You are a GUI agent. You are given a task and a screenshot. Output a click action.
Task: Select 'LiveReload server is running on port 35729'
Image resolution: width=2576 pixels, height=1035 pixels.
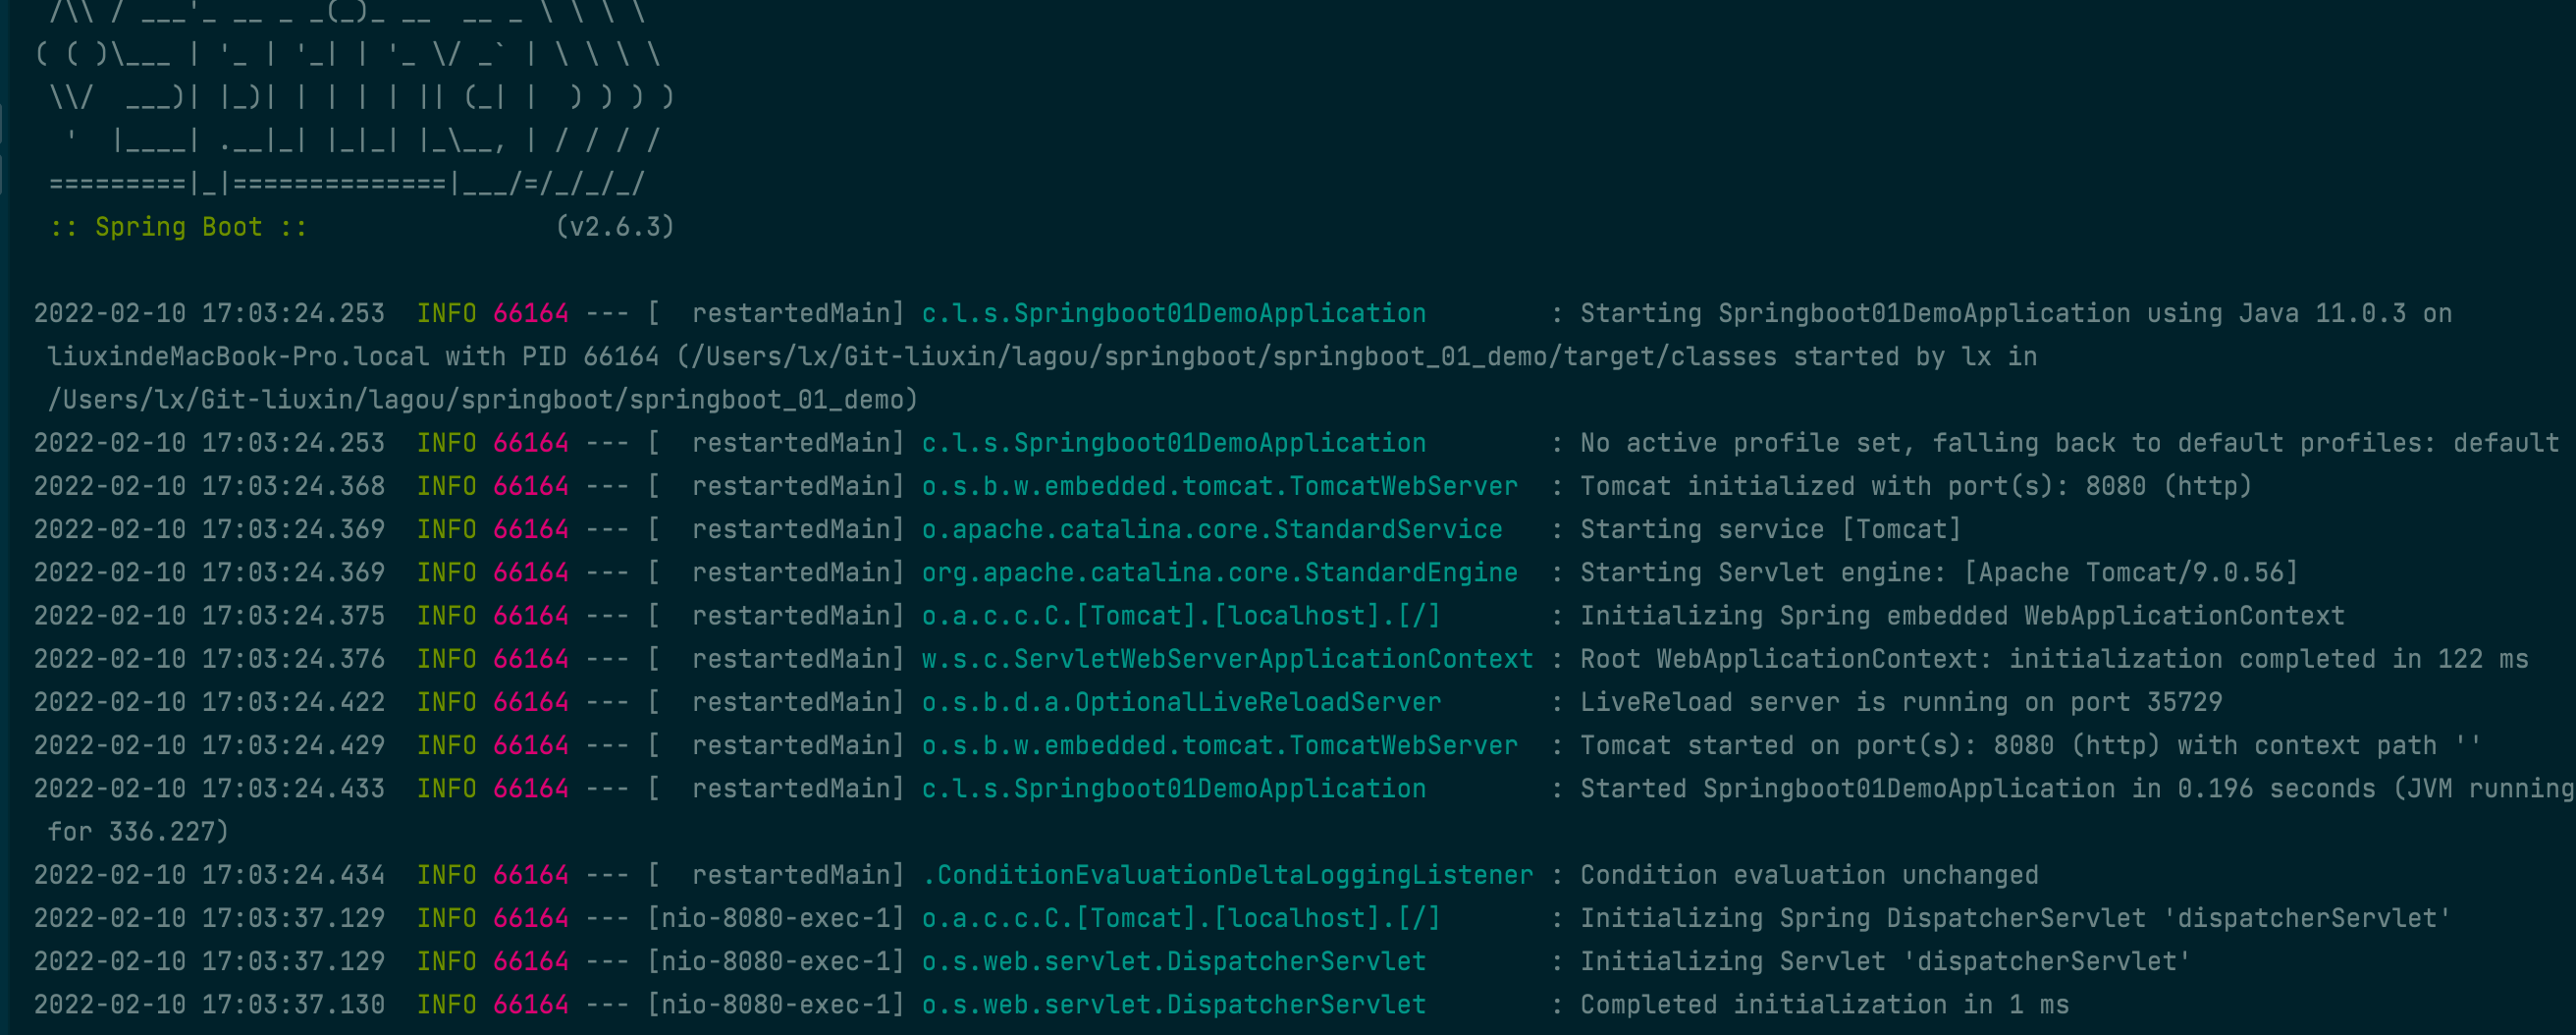click(1901, 702)
